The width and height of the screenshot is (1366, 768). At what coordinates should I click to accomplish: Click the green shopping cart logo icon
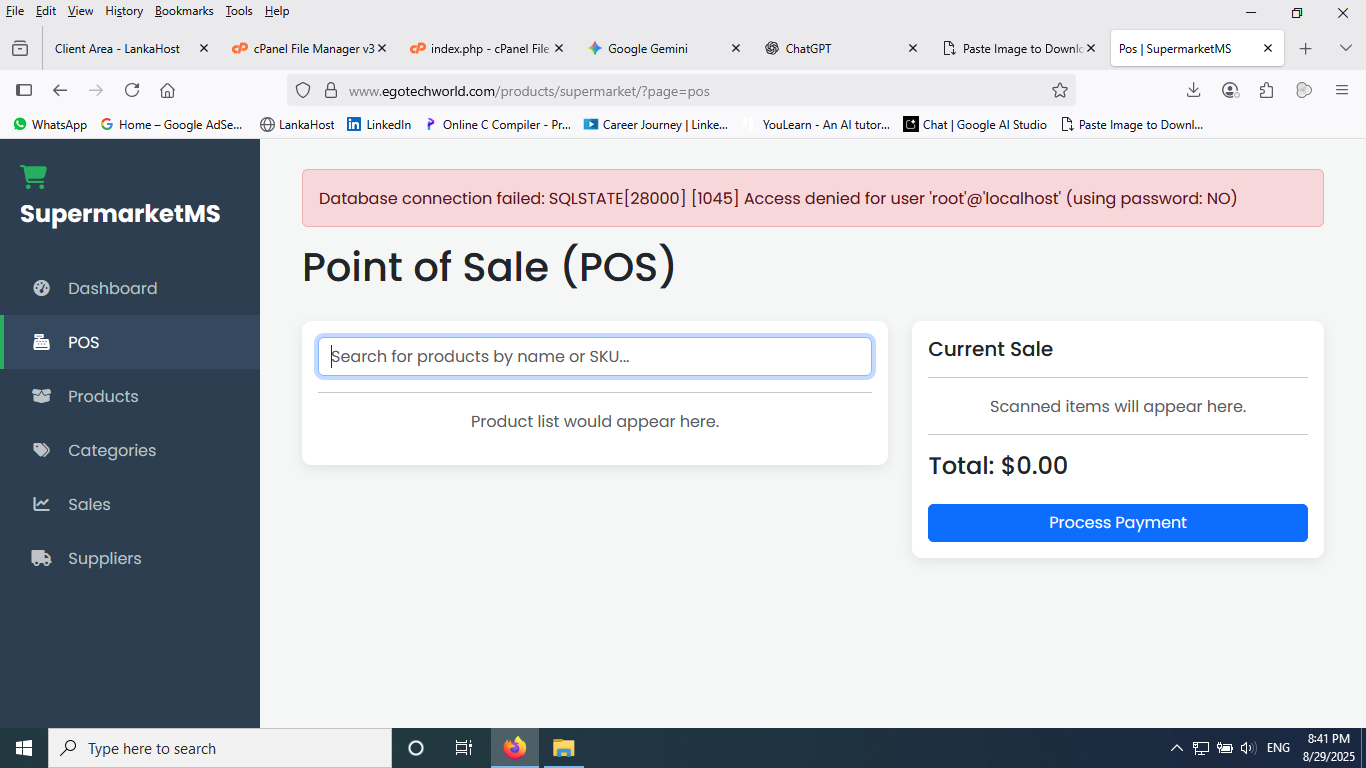tap(34, 177)
